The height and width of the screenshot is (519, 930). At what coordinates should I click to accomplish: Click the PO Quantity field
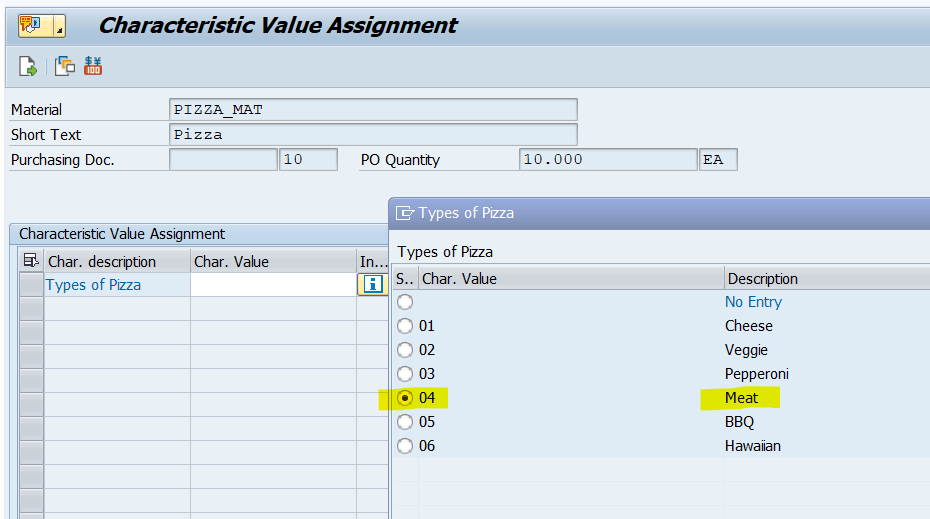click(x=607, y=160)
